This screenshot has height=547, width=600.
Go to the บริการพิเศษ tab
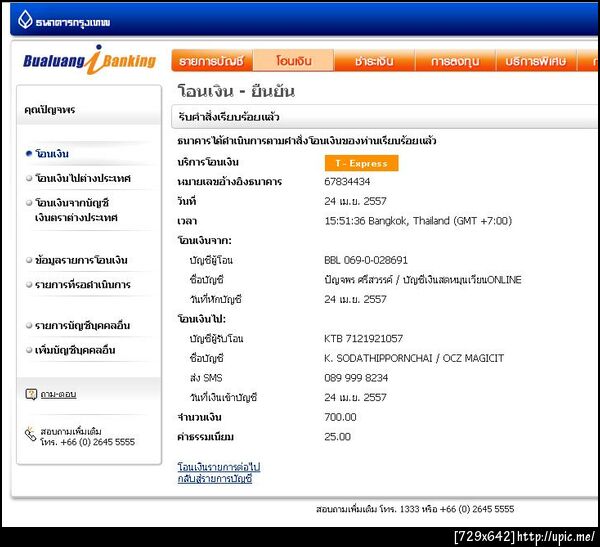(536, 61)
